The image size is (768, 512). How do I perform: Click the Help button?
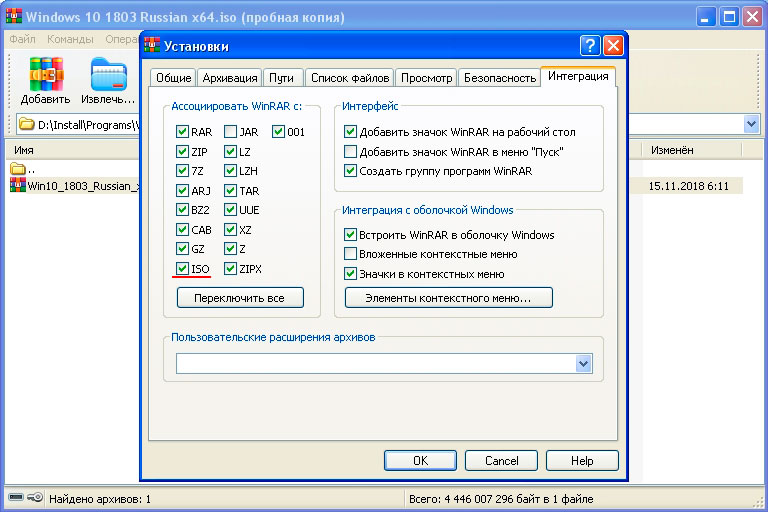pos(582,461)
